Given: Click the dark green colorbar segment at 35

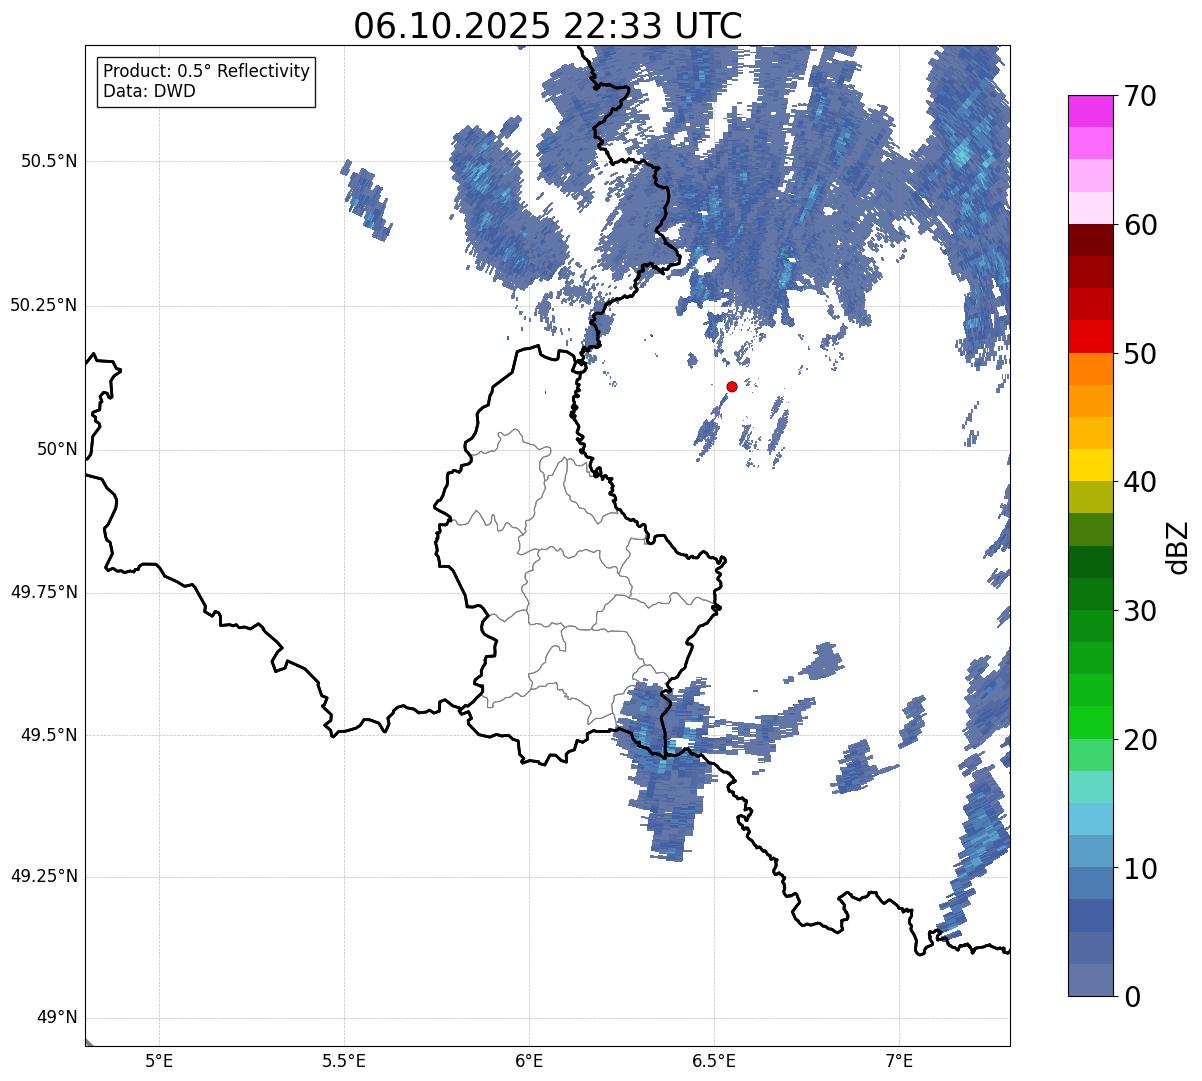Looking at the screenshot, I should point(1090,561).
